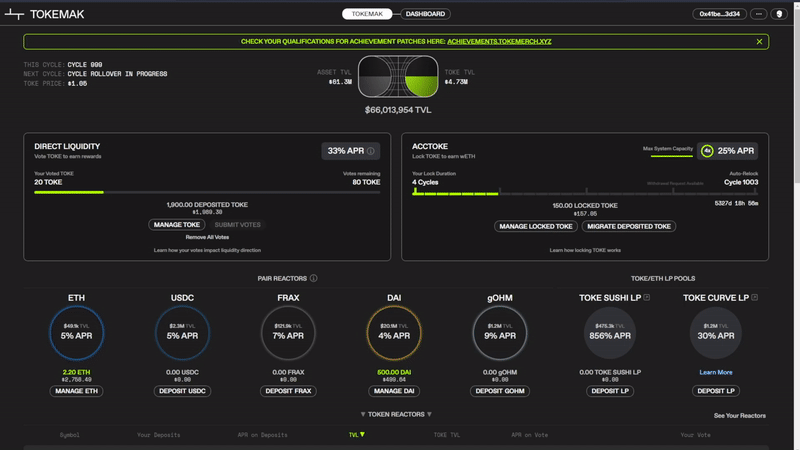Open the ACHIEVEMENTS.TOKEMERCH.XYZ link

(x=499, y=41)
